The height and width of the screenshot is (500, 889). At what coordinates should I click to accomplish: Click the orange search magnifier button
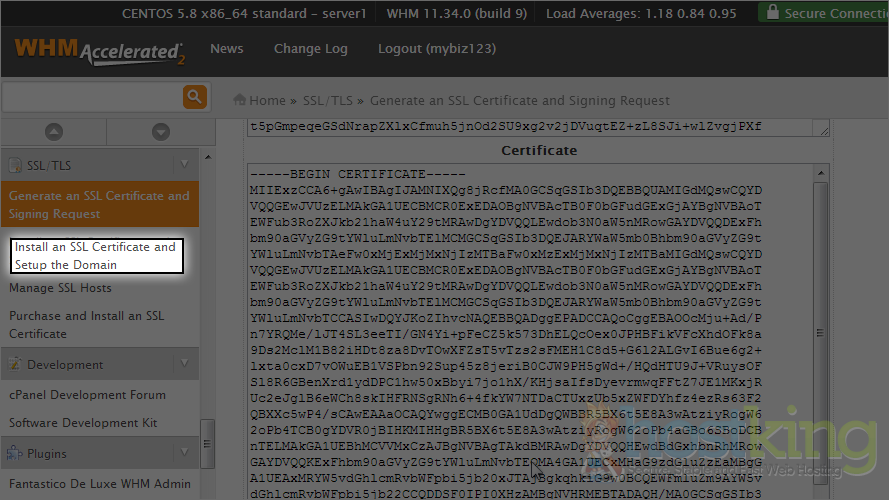coord(194,97)
